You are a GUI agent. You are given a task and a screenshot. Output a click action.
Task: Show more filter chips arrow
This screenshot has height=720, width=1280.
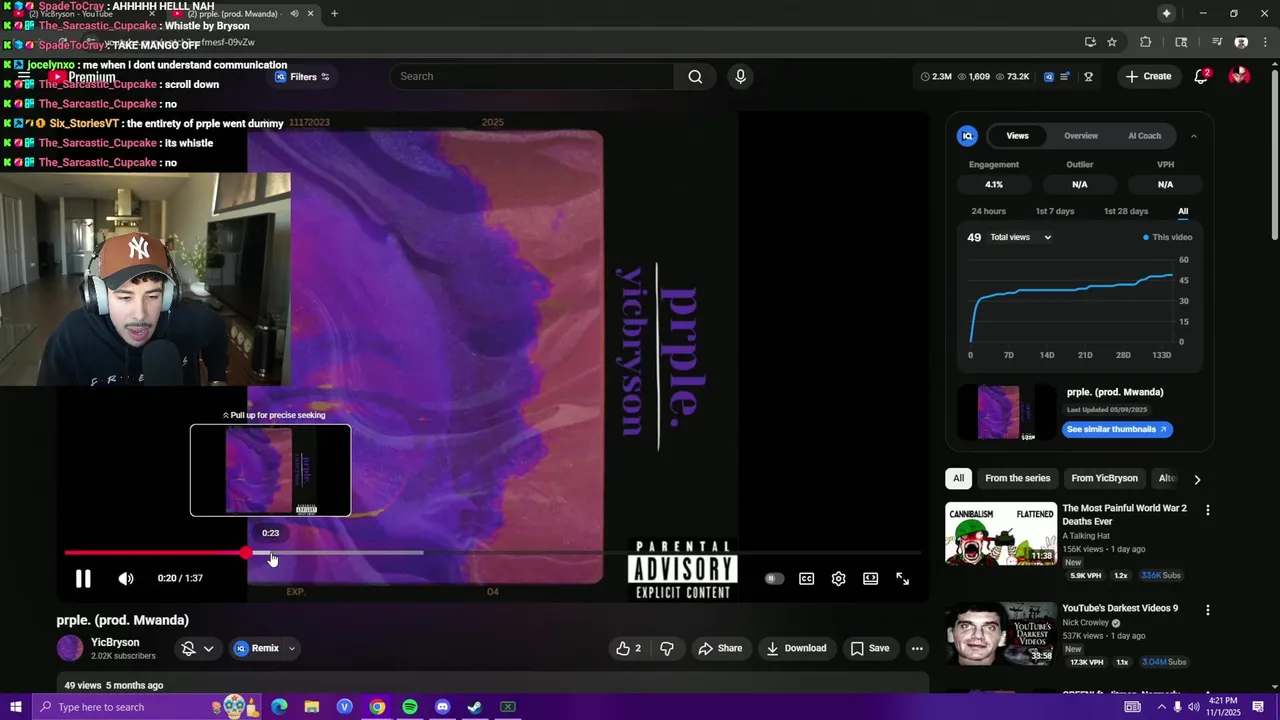[1197, 479]
